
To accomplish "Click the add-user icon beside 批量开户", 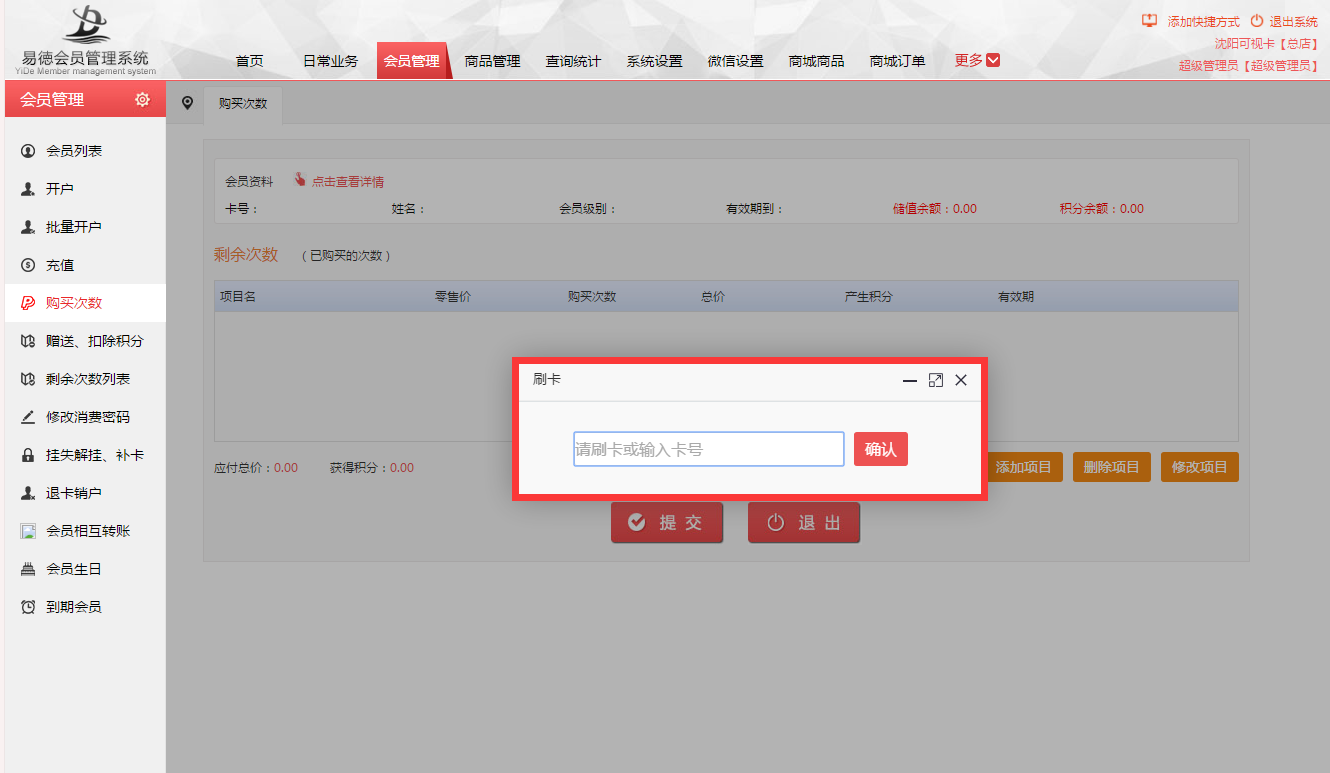I will 28,227.
